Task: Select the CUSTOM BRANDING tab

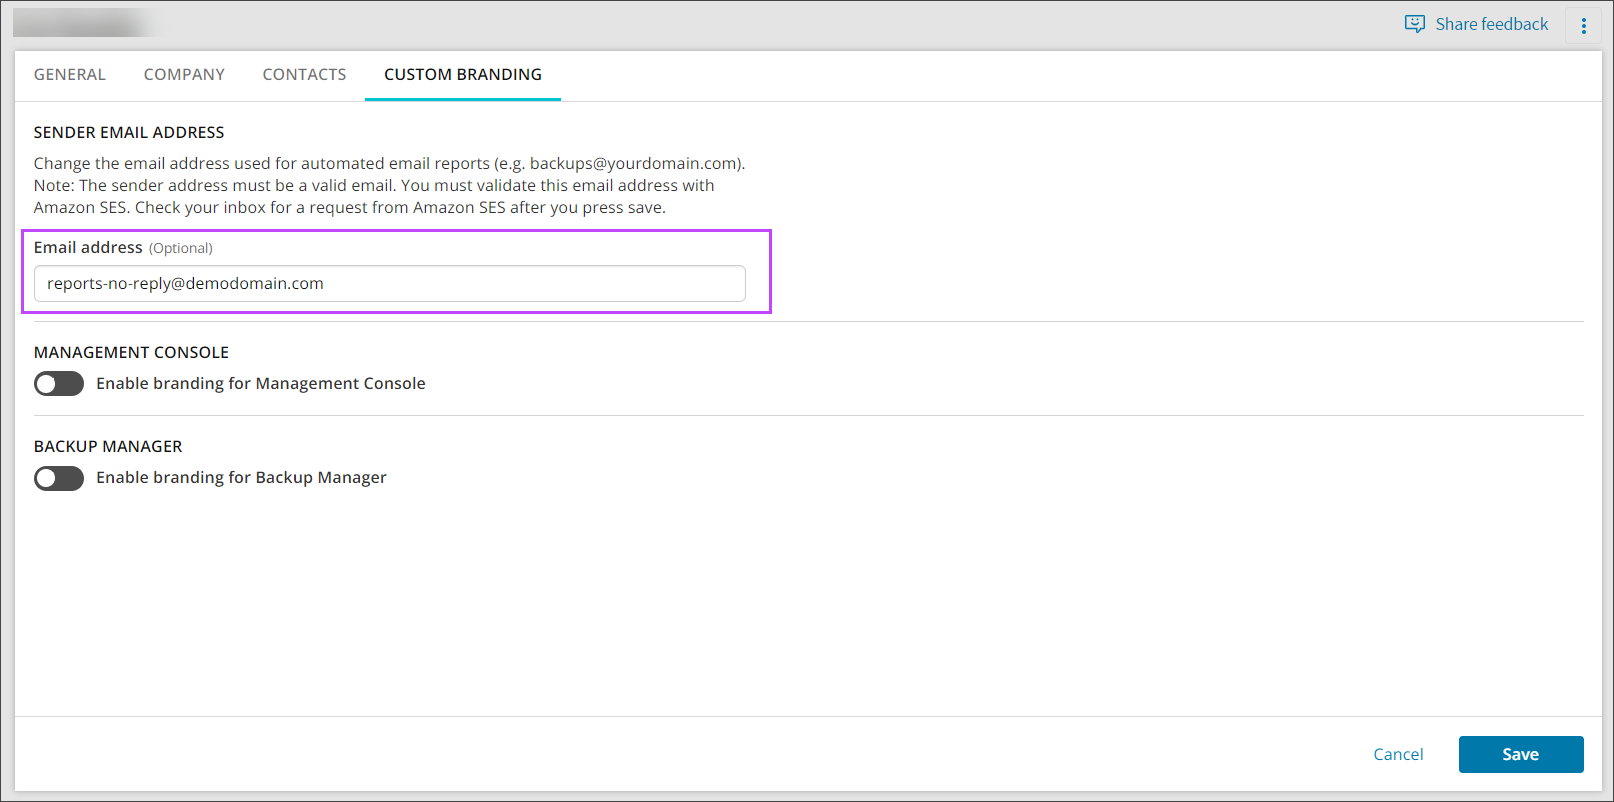Action: coord(462,75)
